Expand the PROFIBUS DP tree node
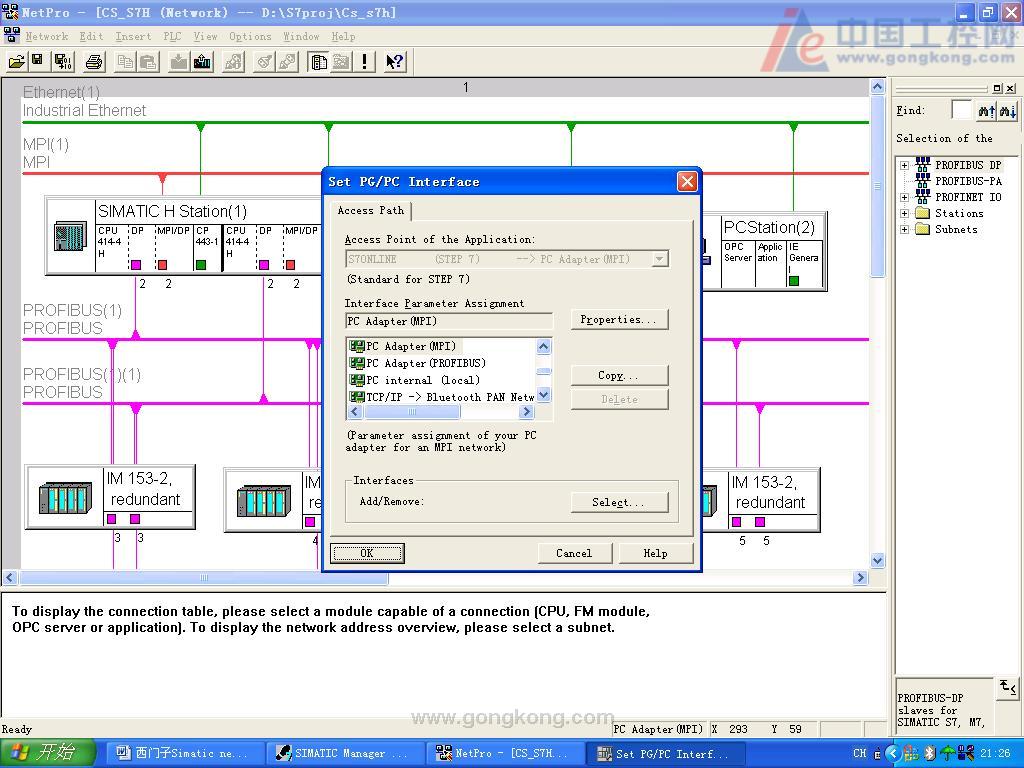 904,165
